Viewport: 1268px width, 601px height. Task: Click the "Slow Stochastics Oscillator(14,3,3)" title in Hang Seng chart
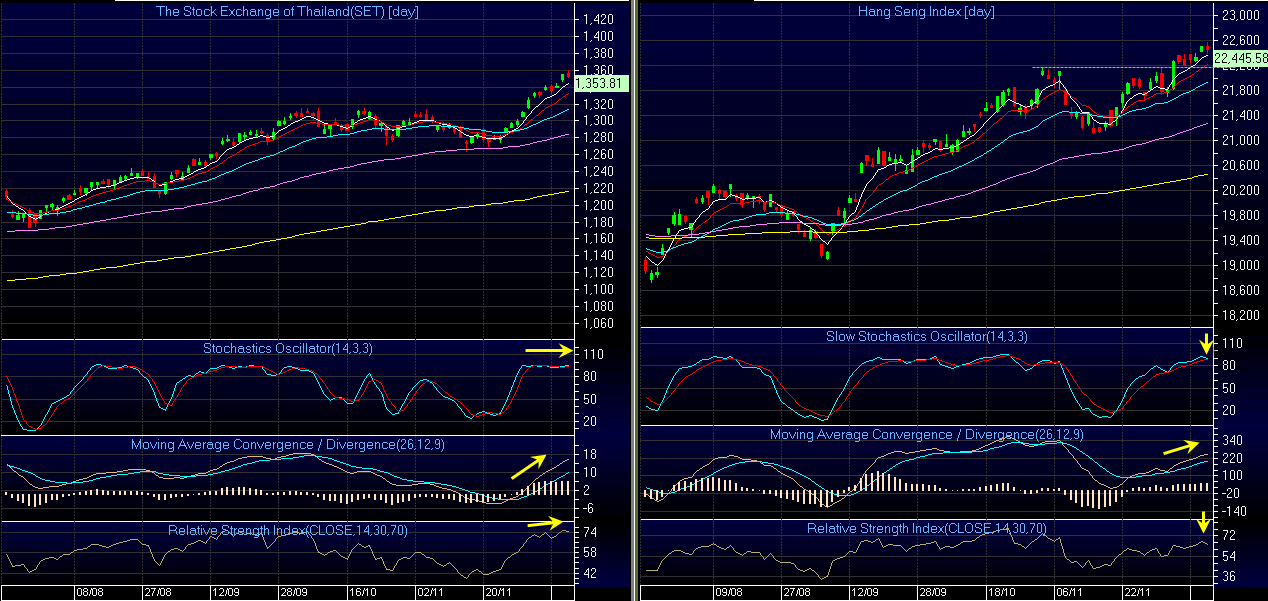[926, 336]
